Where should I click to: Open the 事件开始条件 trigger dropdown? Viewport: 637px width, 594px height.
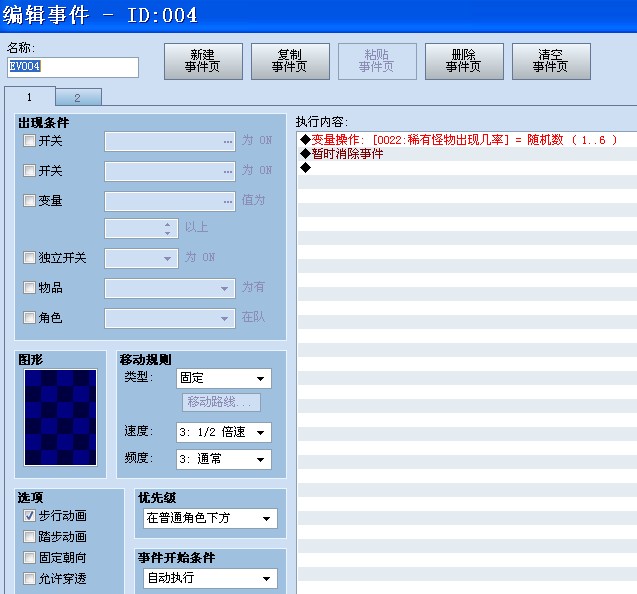click(x=210, y=578)
